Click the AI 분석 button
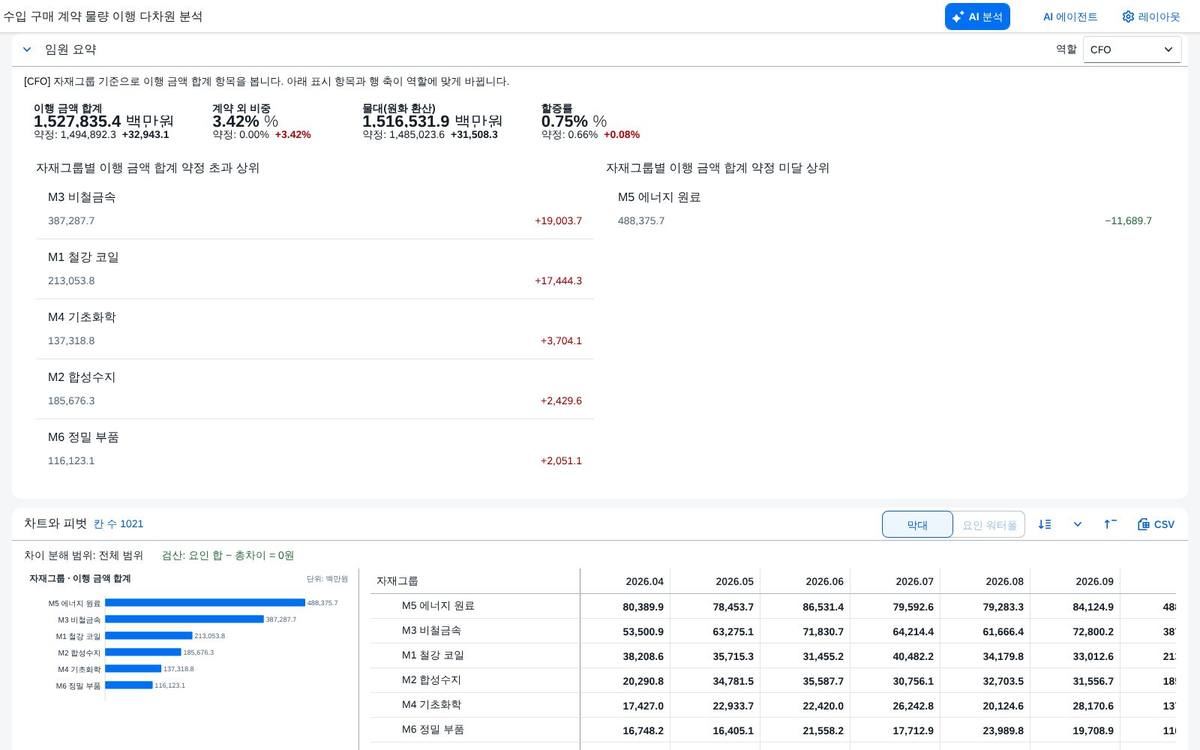1200x750 pixels. tap(977, 17)
